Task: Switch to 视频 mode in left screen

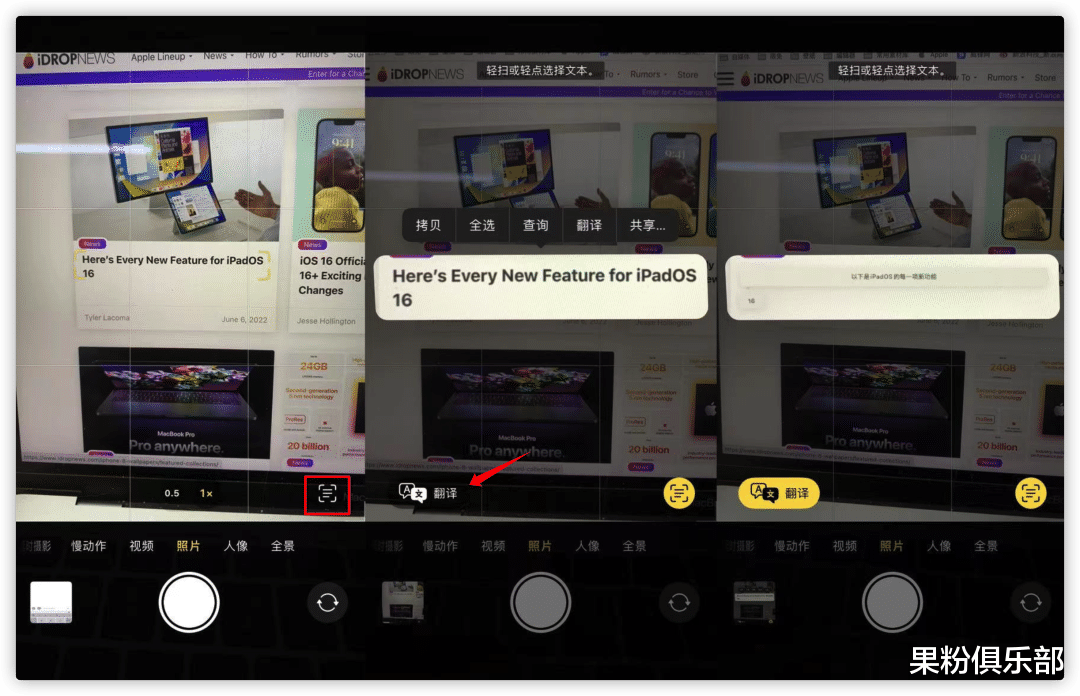Action: 141,546
